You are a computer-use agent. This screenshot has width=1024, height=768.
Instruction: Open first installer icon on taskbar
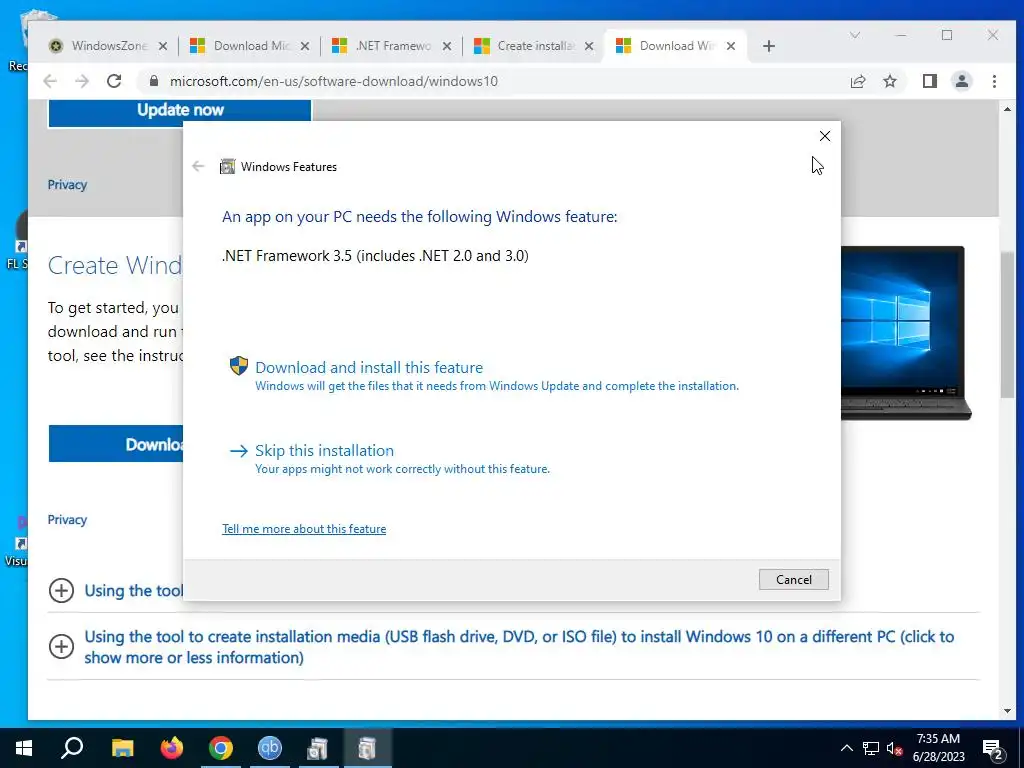coord(318,748)
